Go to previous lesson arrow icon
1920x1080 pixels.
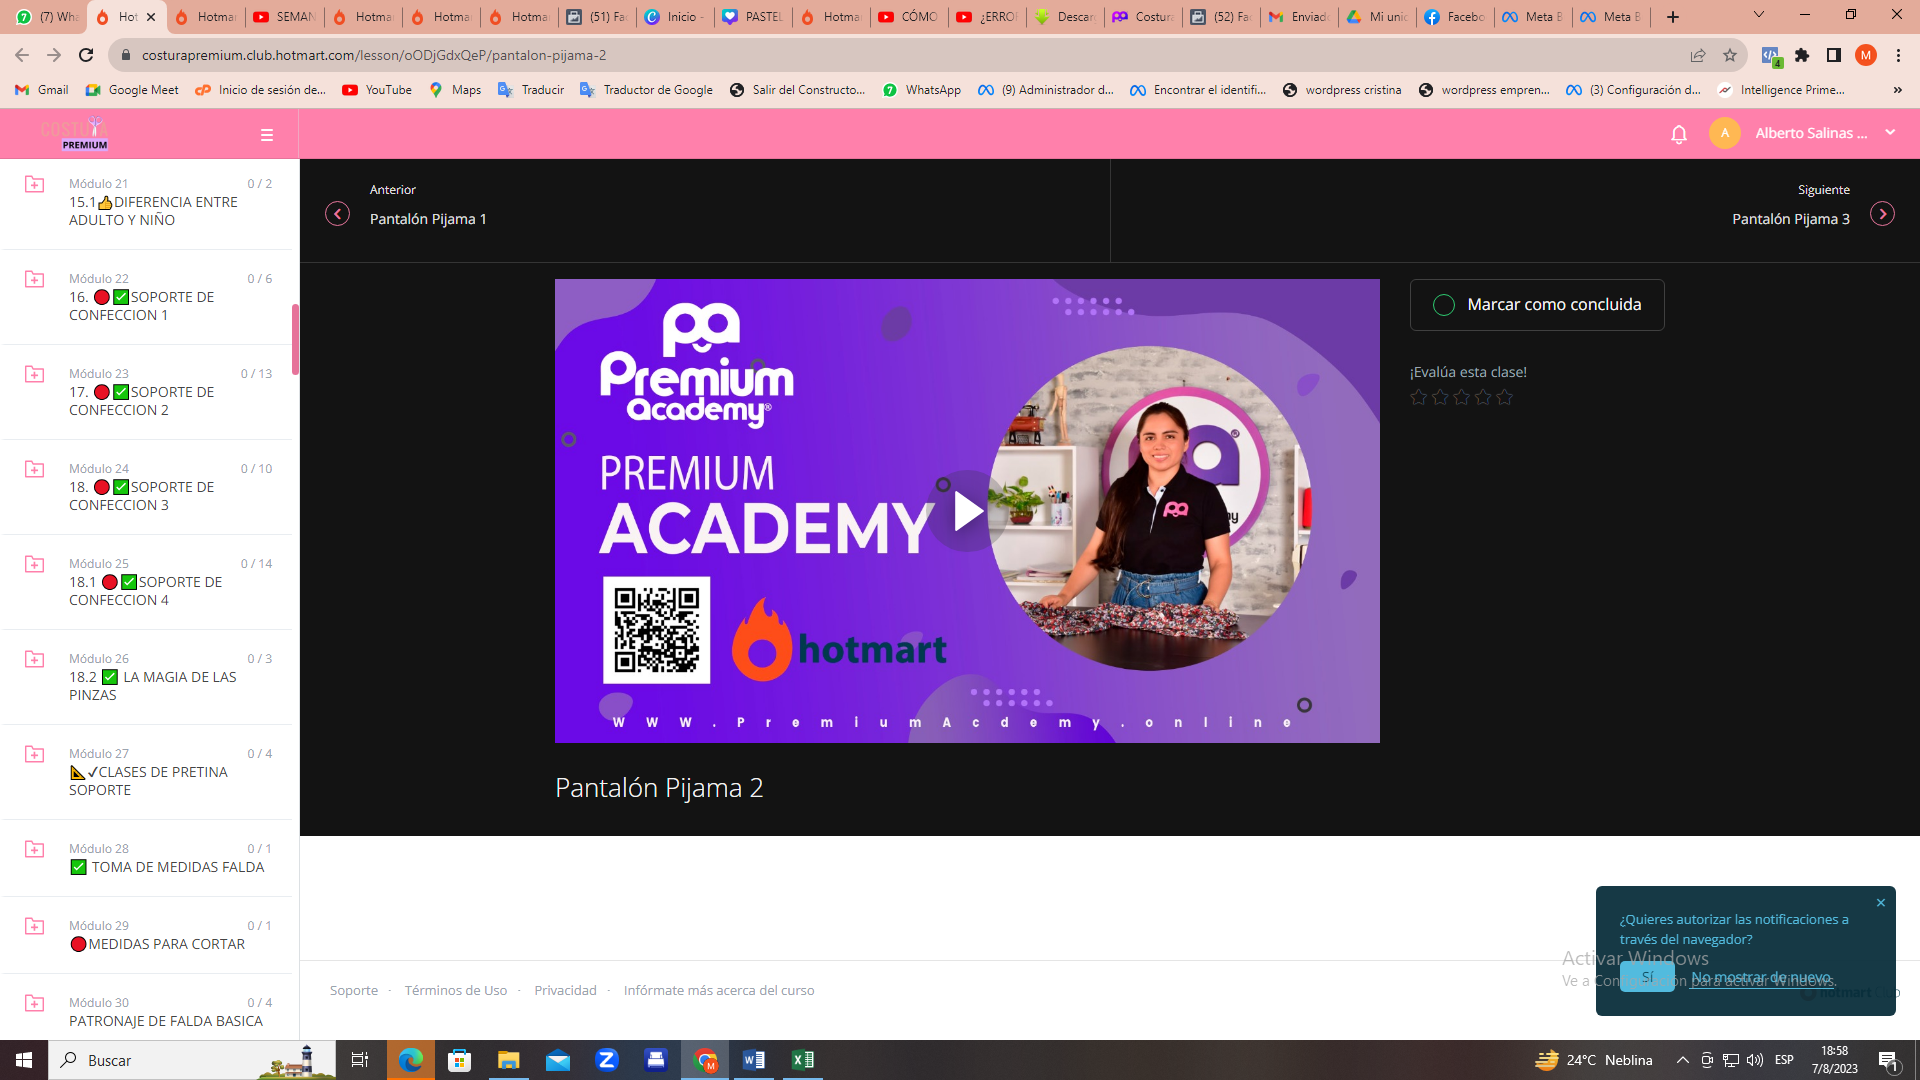(338, 214)
